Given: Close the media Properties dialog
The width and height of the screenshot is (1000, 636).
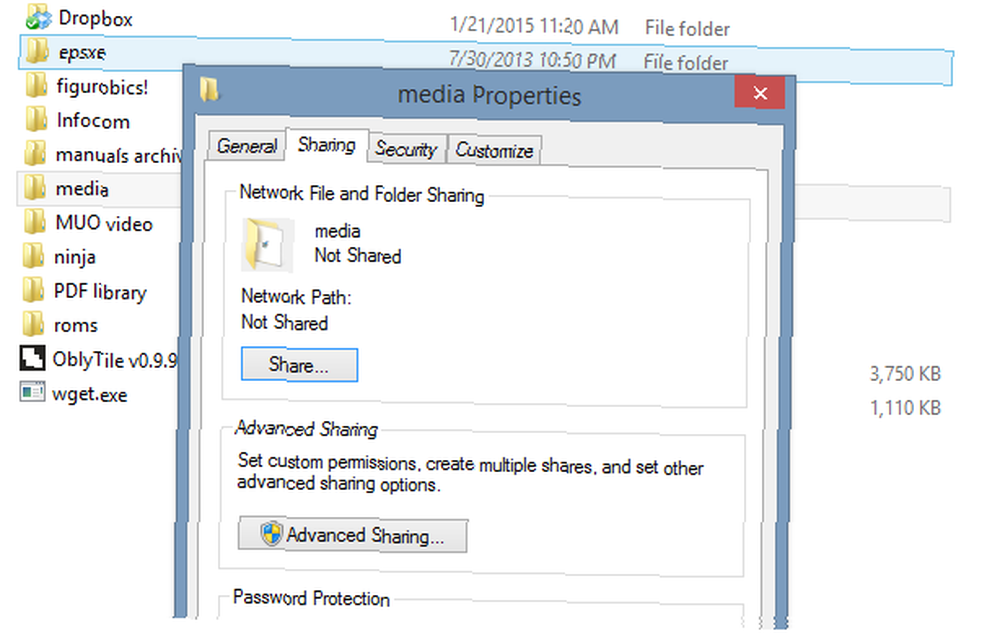Looking at the screenshot, I should tap(760, 93).
